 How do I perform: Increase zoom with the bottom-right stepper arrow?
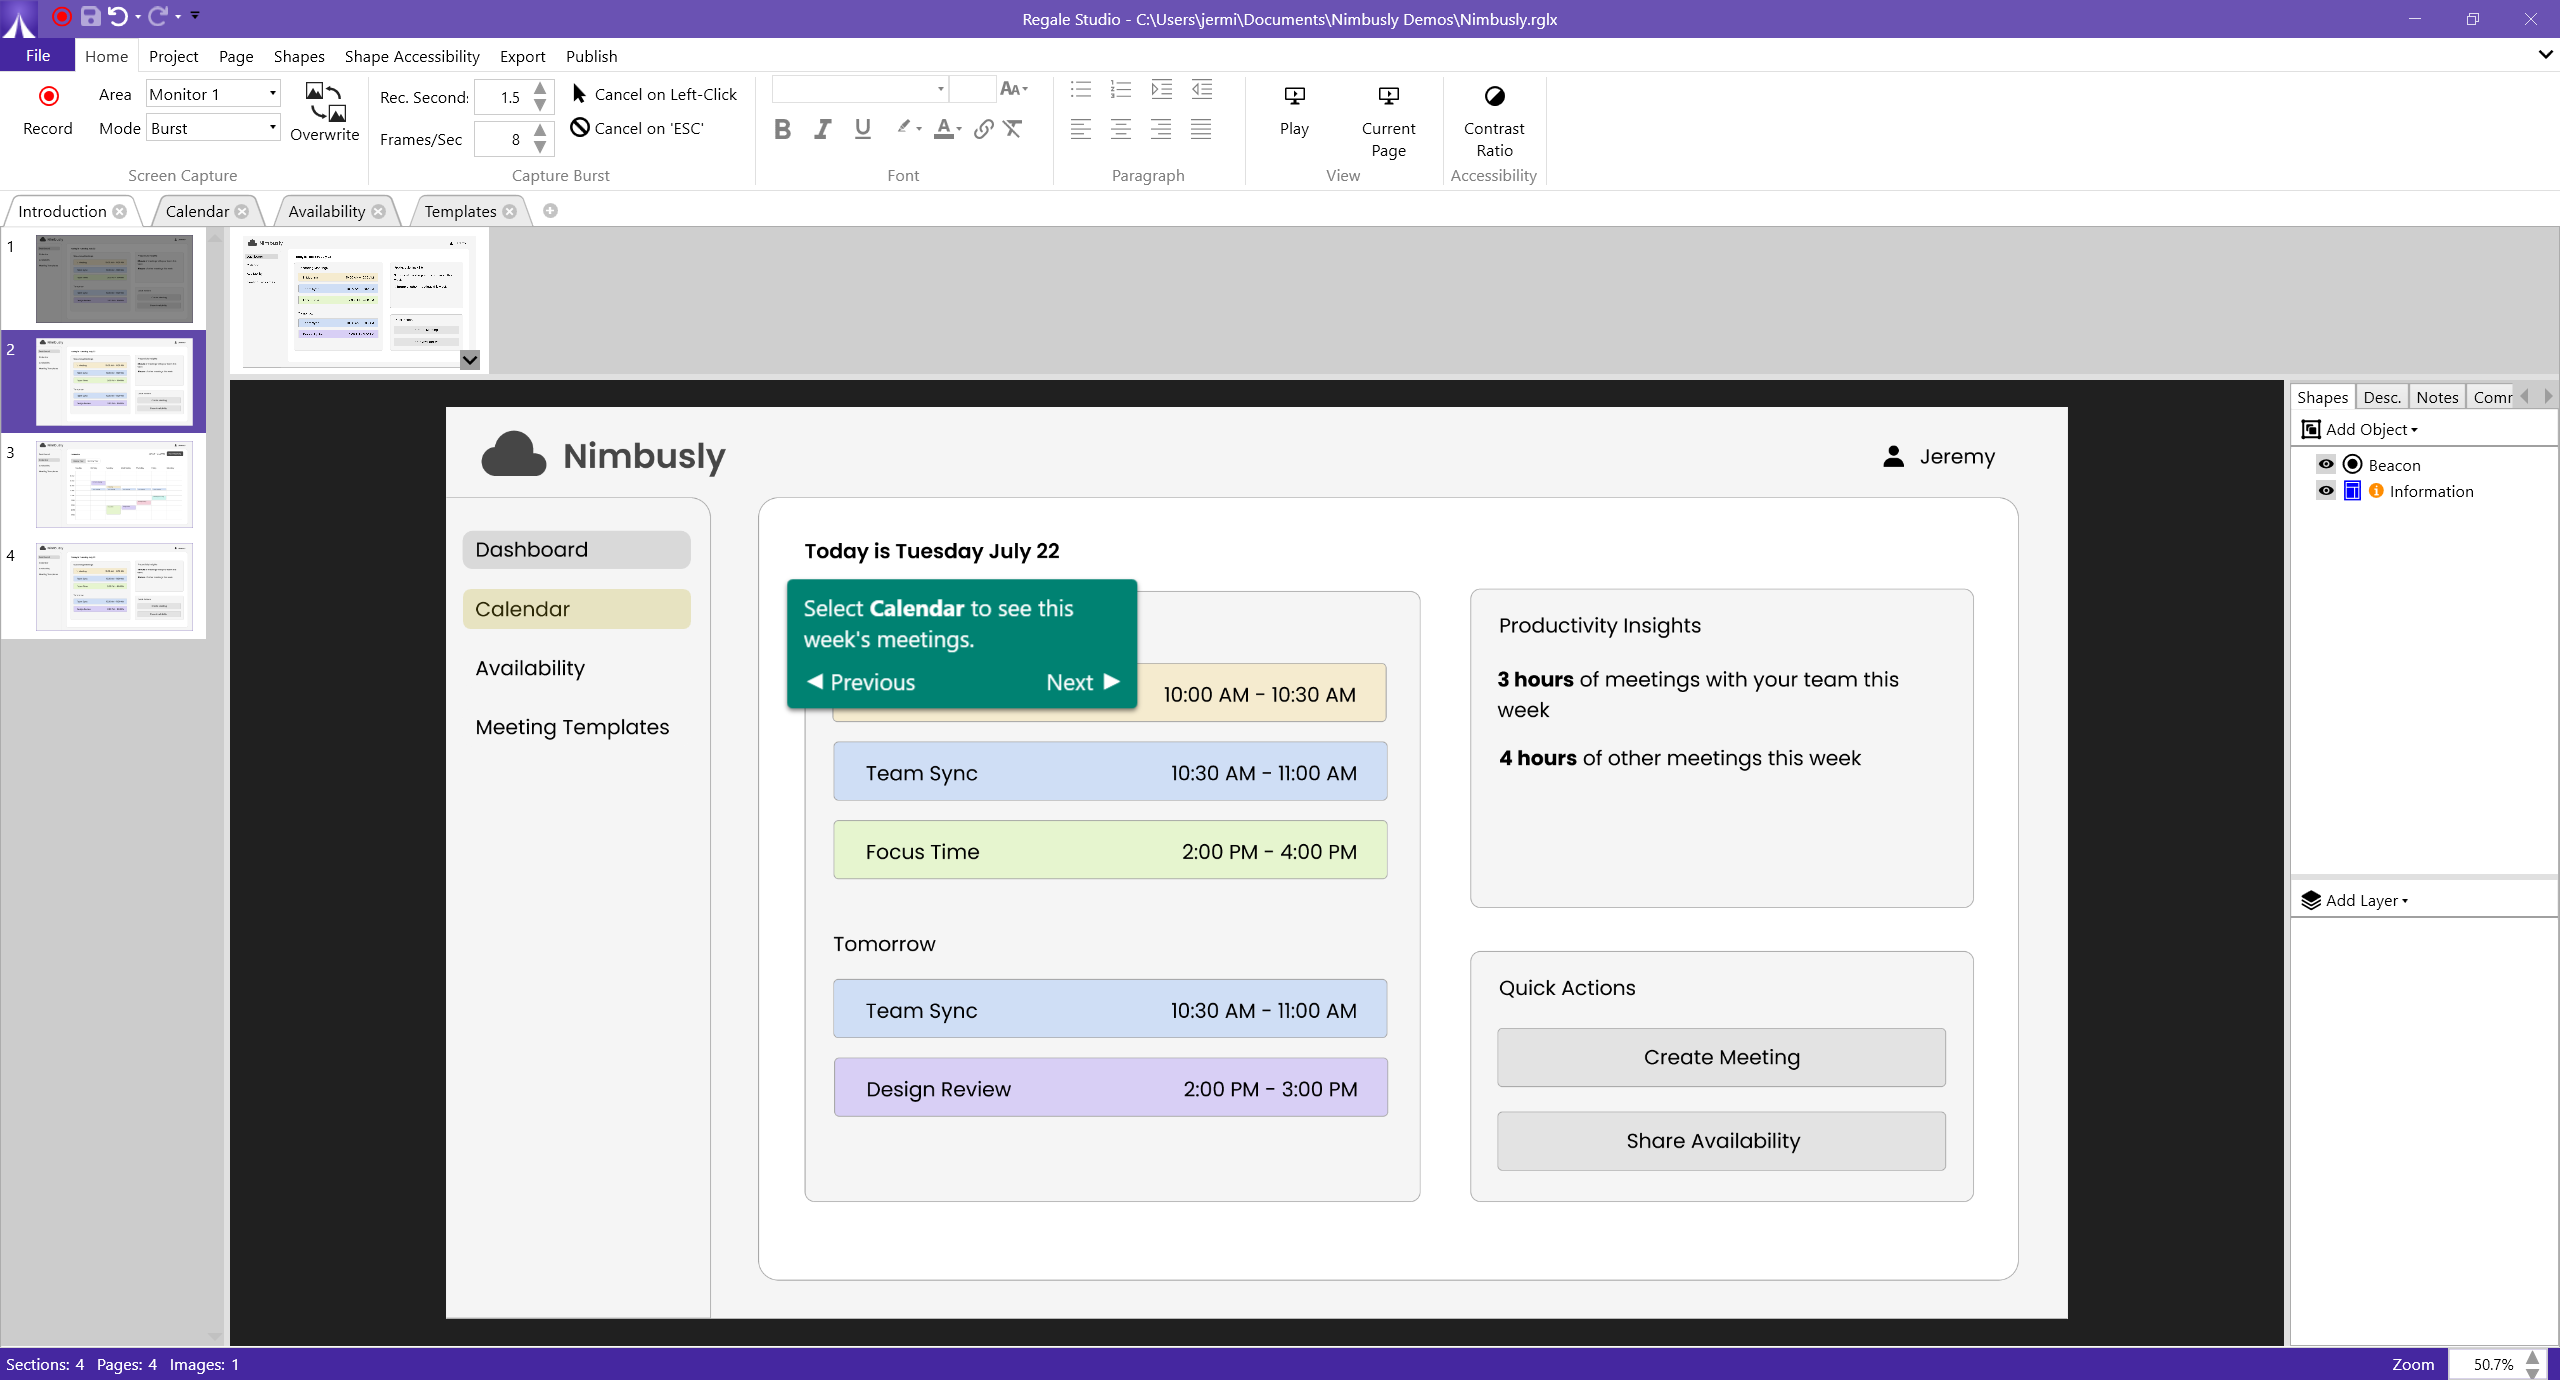point(2534,1357)
